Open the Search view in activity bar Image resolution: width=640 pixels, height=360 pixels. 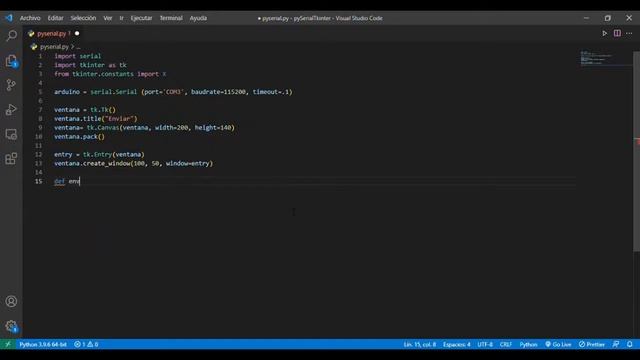(x=11, y=36)
